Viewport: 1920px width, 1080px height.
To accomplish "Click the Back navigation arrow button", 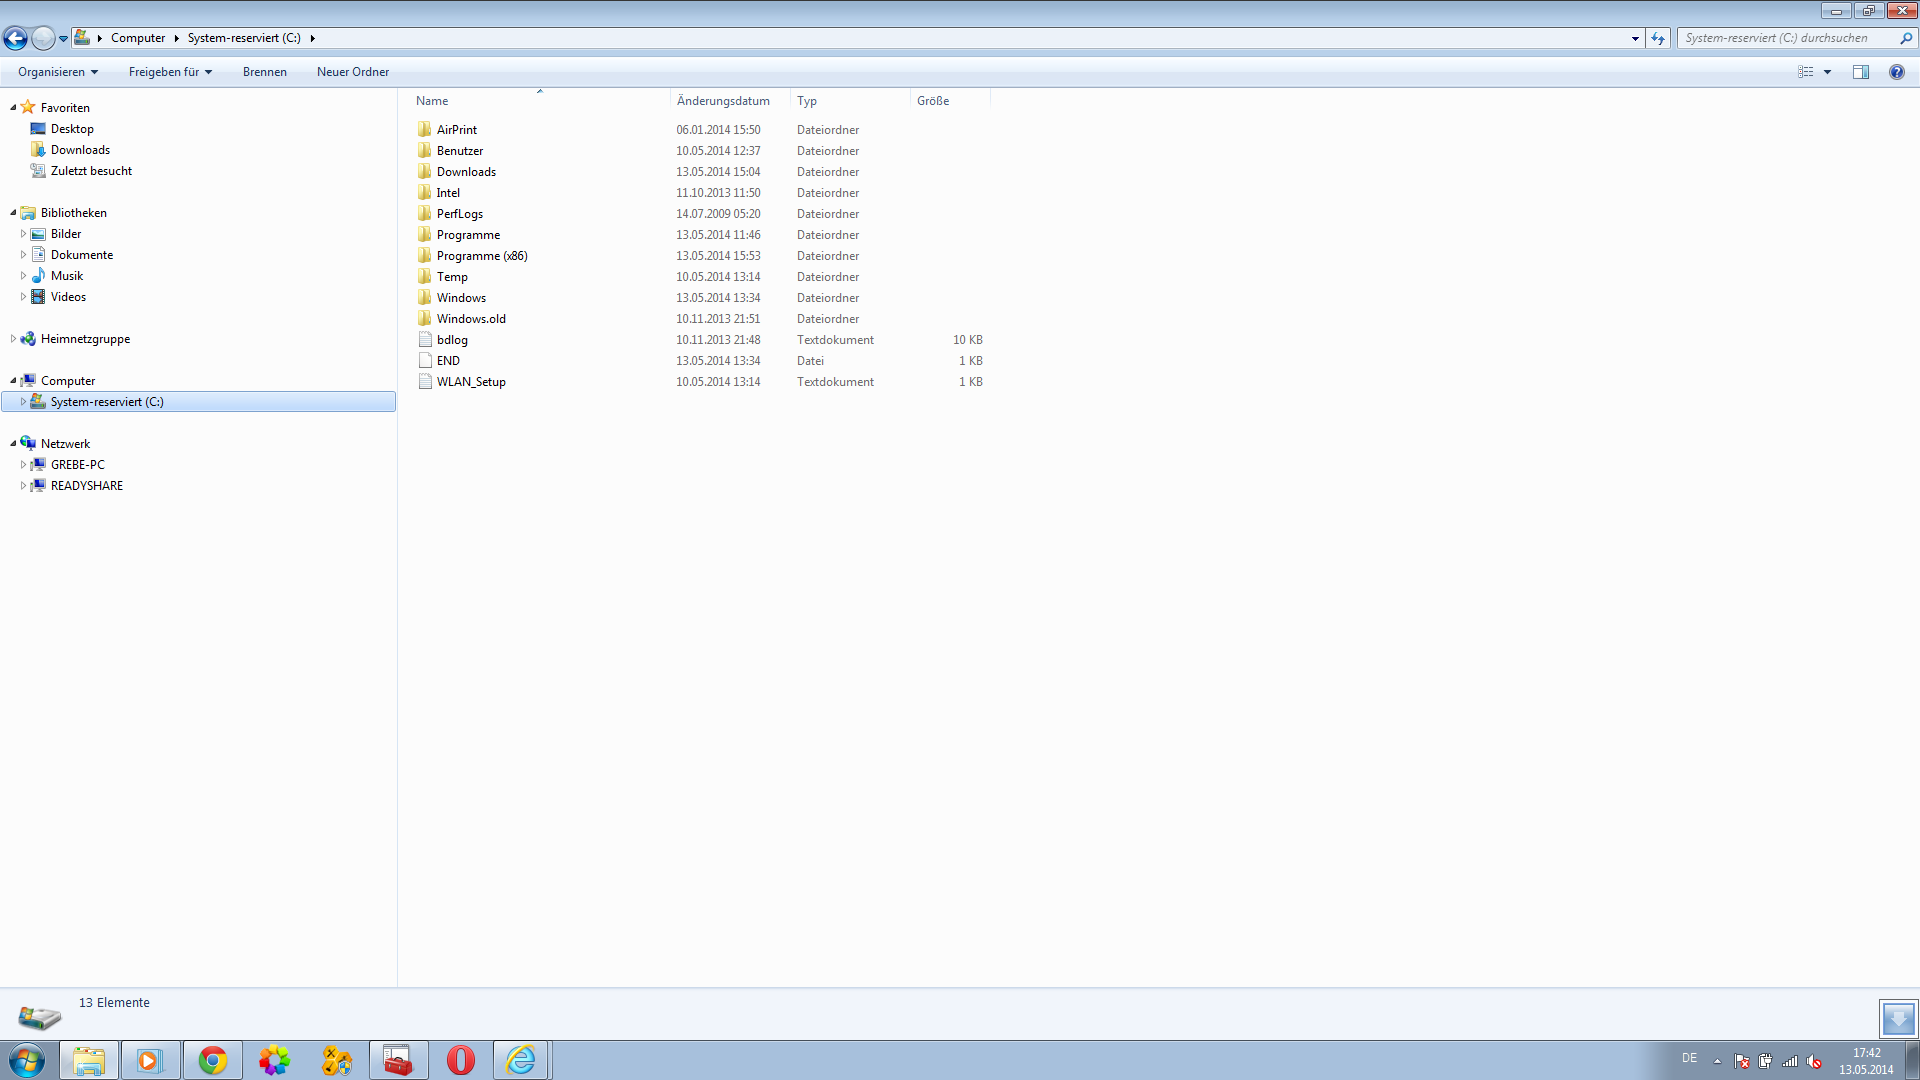I will pyautogui.click(x=15, y=38).
